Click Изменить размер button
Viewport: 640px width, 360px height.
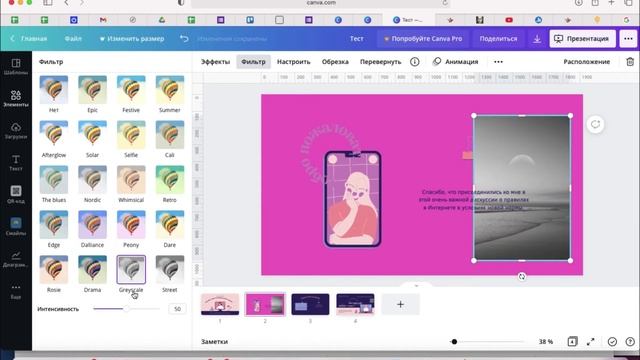(x=132, y=38)
